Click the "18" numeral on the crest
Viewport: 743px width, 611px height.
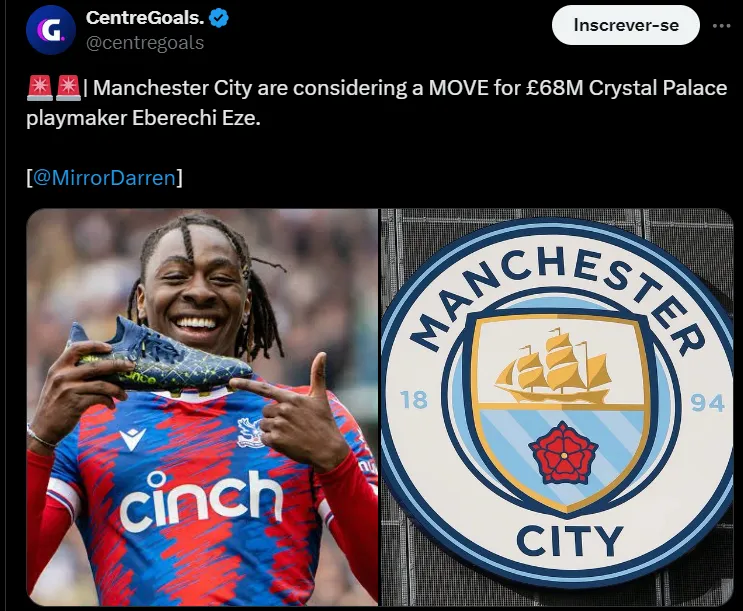[x=414, y=400]
